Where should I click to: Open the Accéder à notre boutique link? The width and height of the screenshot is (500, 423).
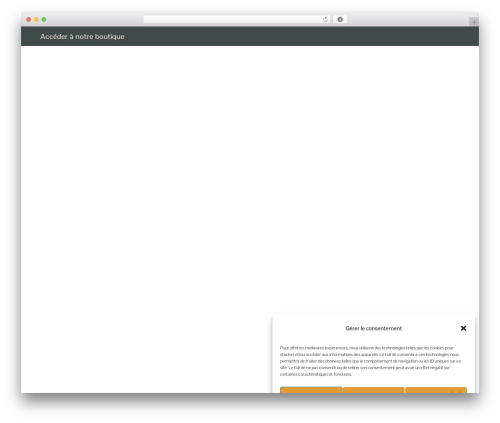click(x=82, y=37)
